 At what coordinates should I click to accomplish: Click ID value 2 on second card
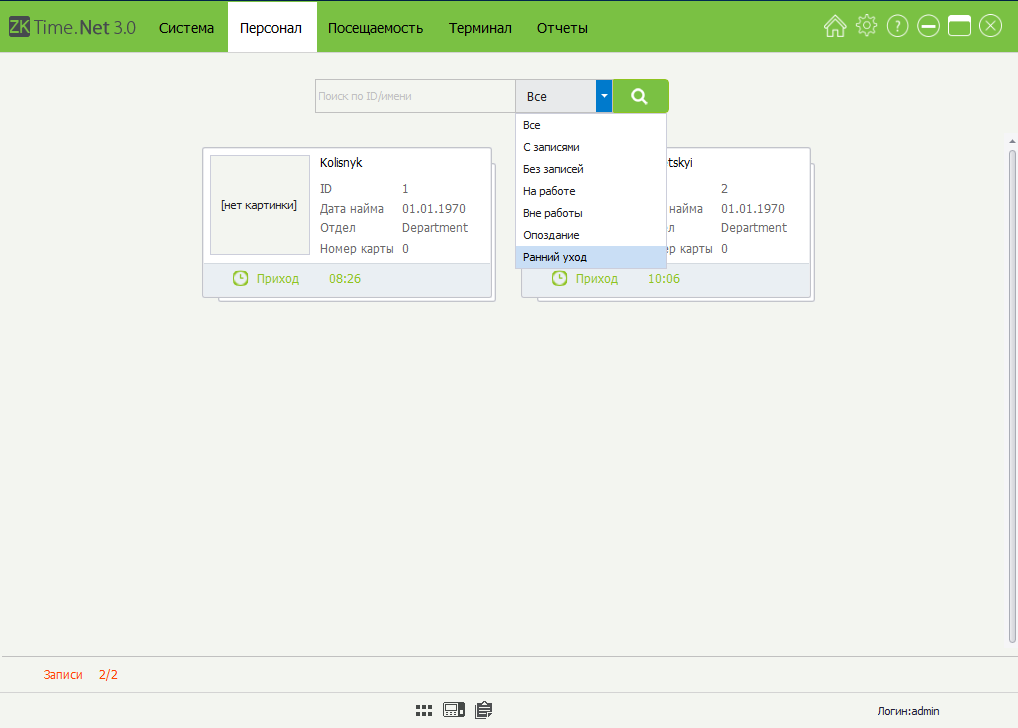(725, 189)
